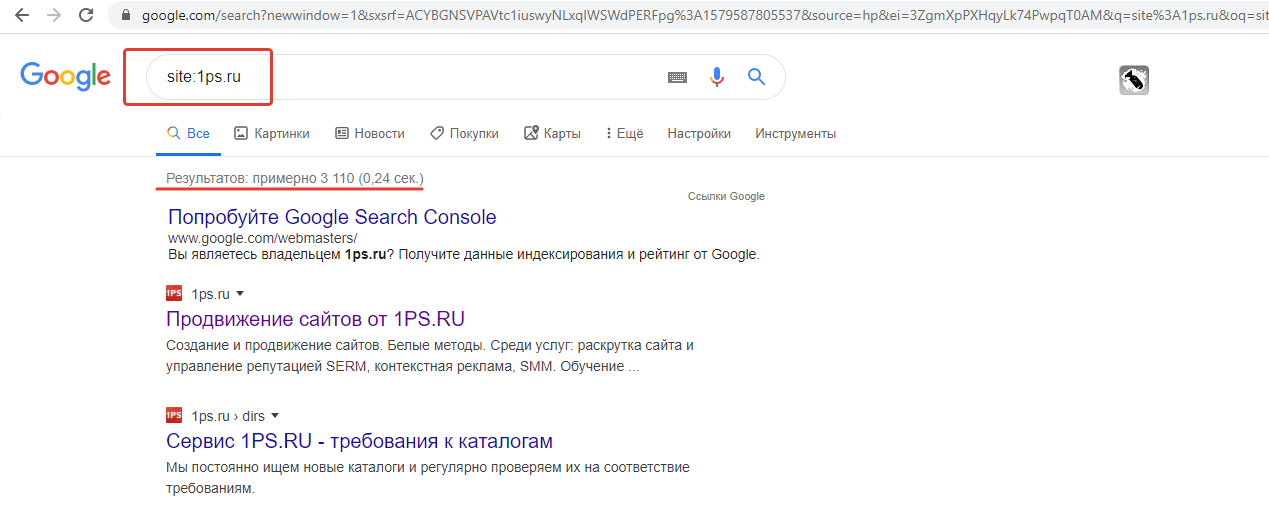
Task: Open the Google logo home link
Action: tap(65, 77)
